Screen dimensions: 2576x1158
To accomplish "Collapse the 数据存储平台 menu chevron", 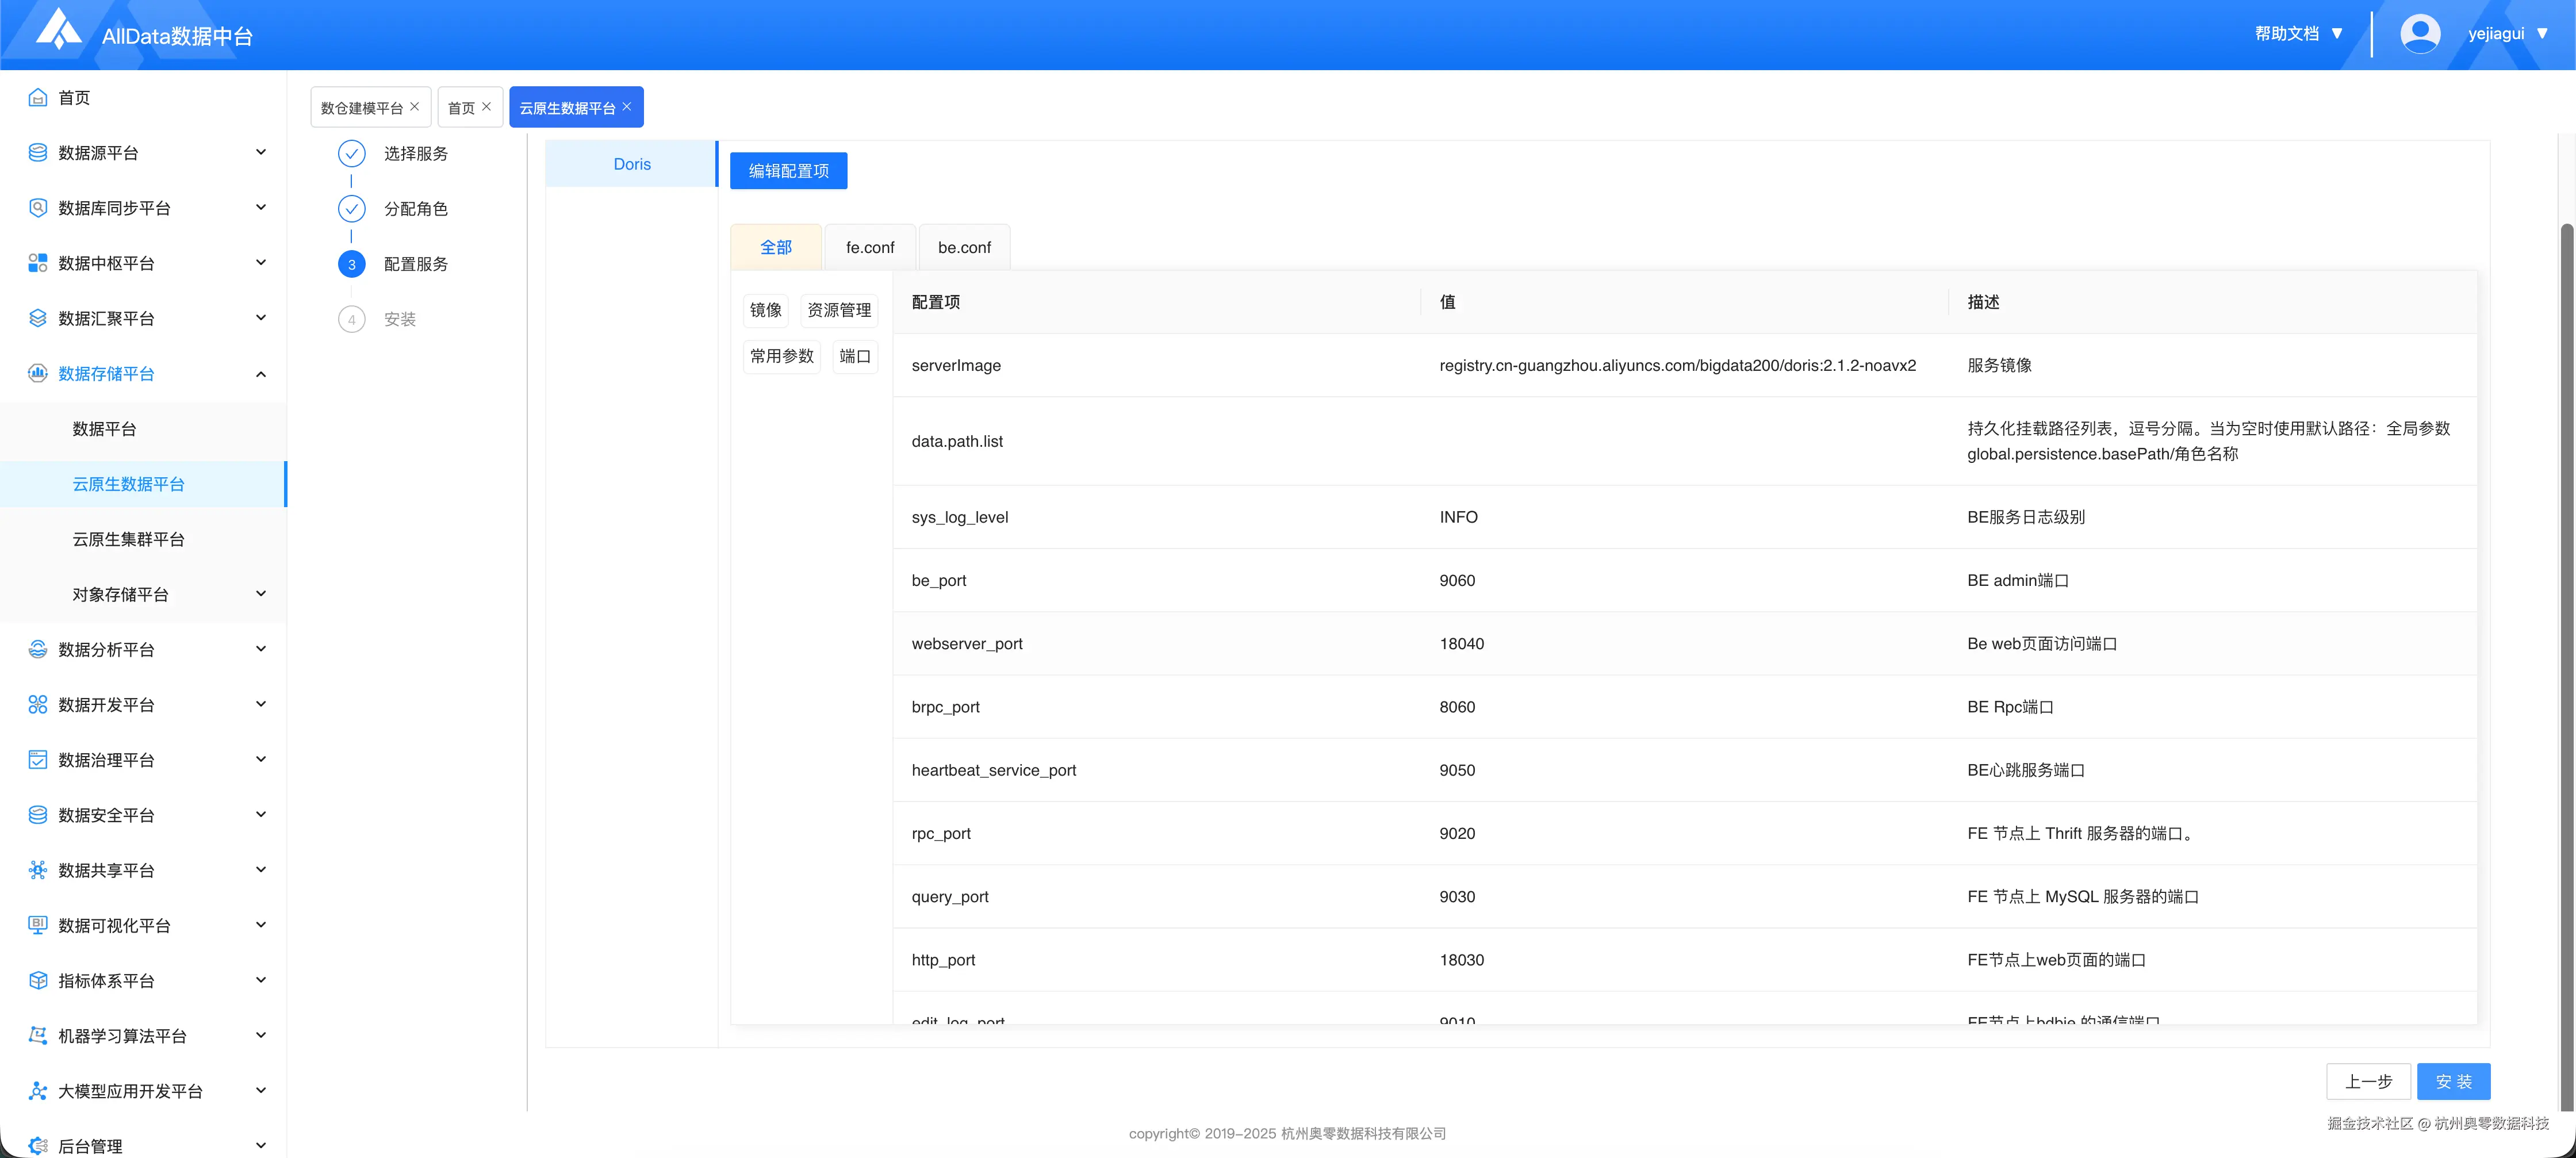I will 261,374.
